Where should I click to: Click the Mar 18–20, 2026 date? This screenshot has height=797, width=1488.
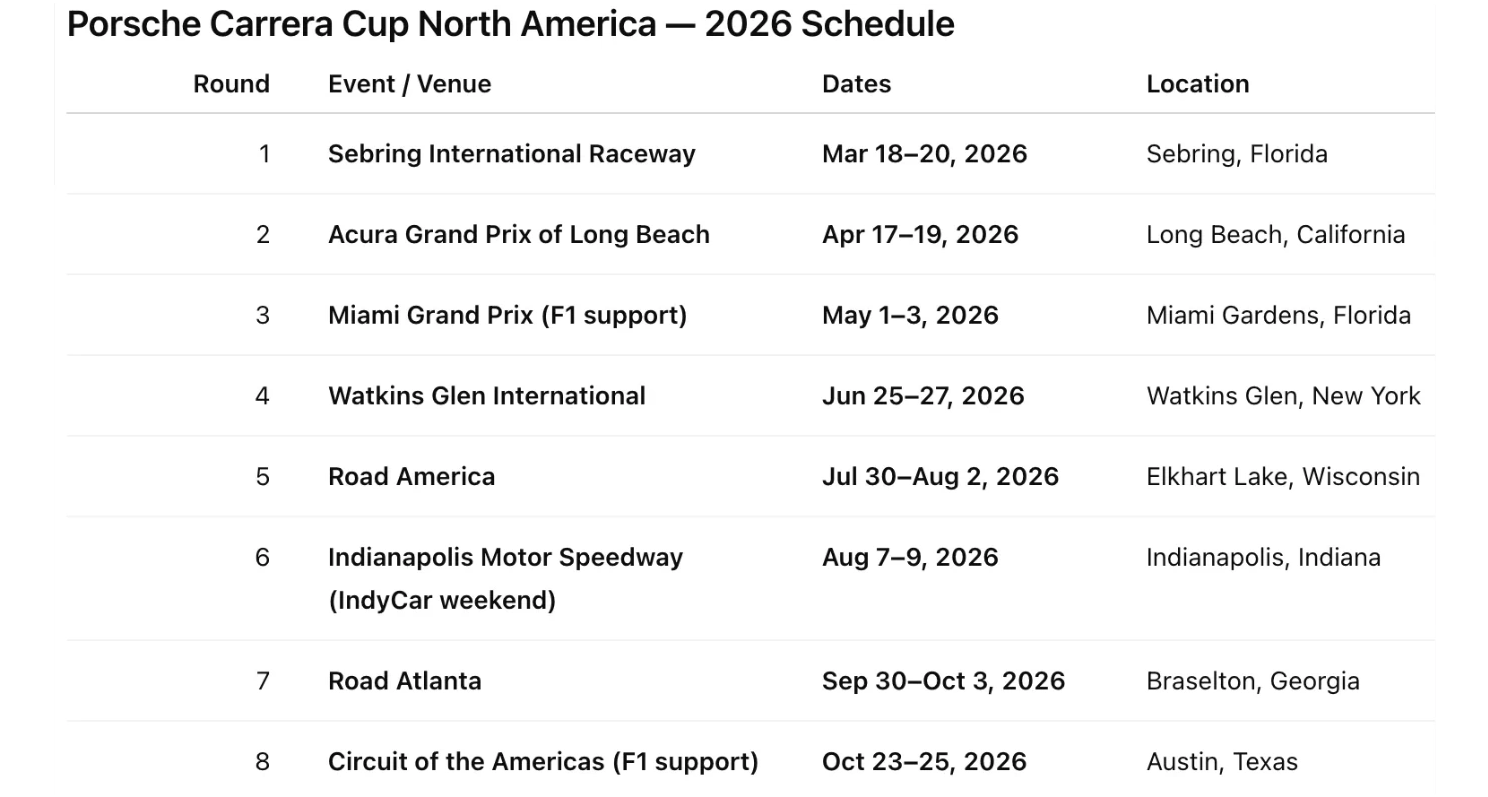pyautogui.click(x=924, y=154)
